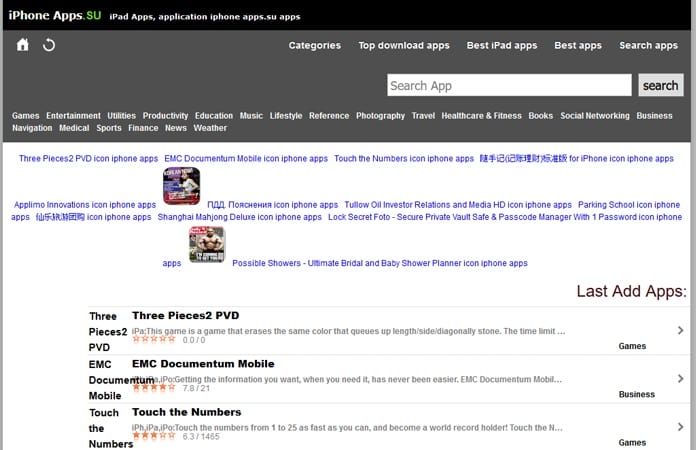Select the Entertainment category
Screen dimensions: 696x450
[x=73, y=116]
